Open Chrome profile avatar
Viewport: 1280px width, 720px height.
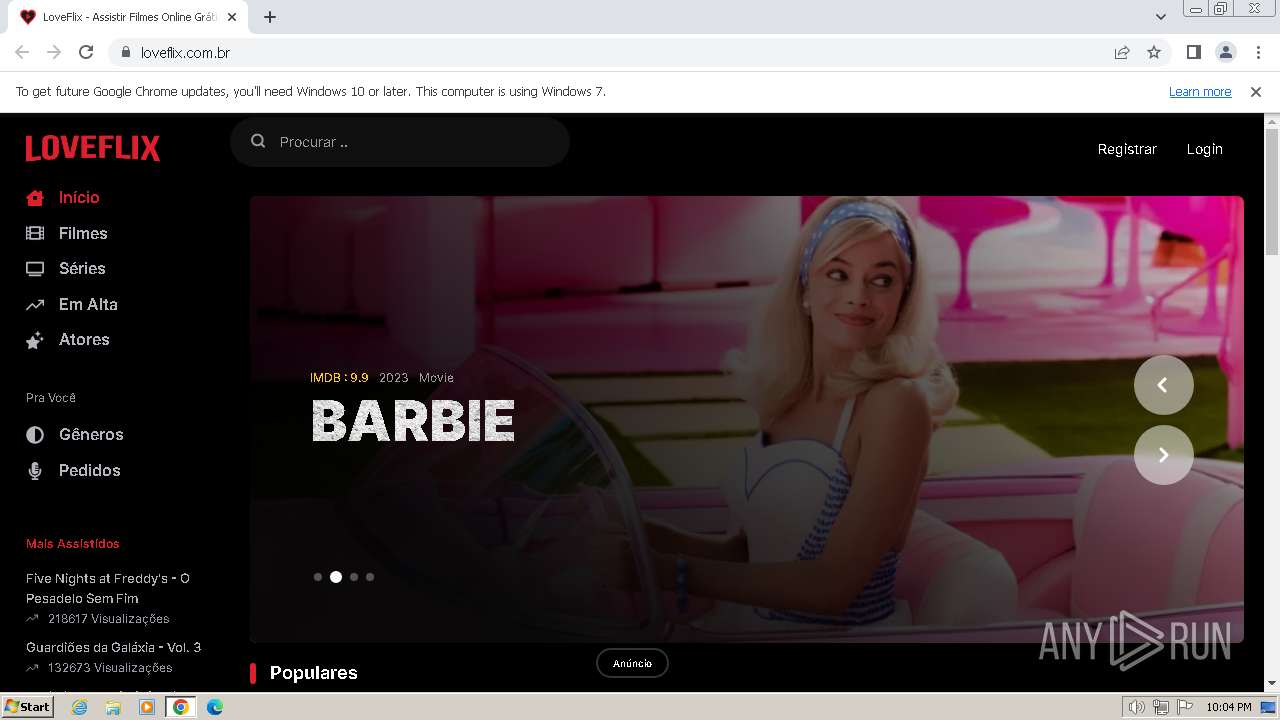coord(1225,52)
